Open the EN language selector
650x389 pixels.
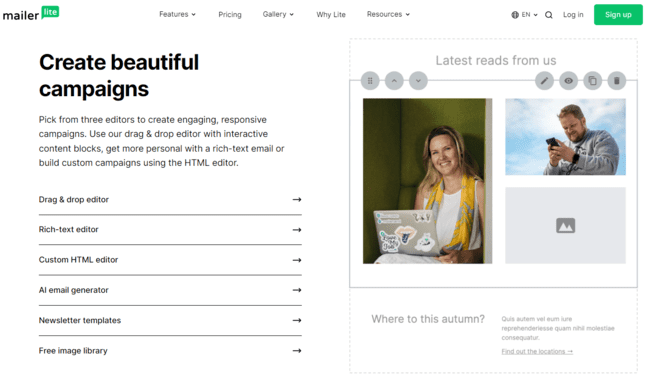(x=524, y=15)
